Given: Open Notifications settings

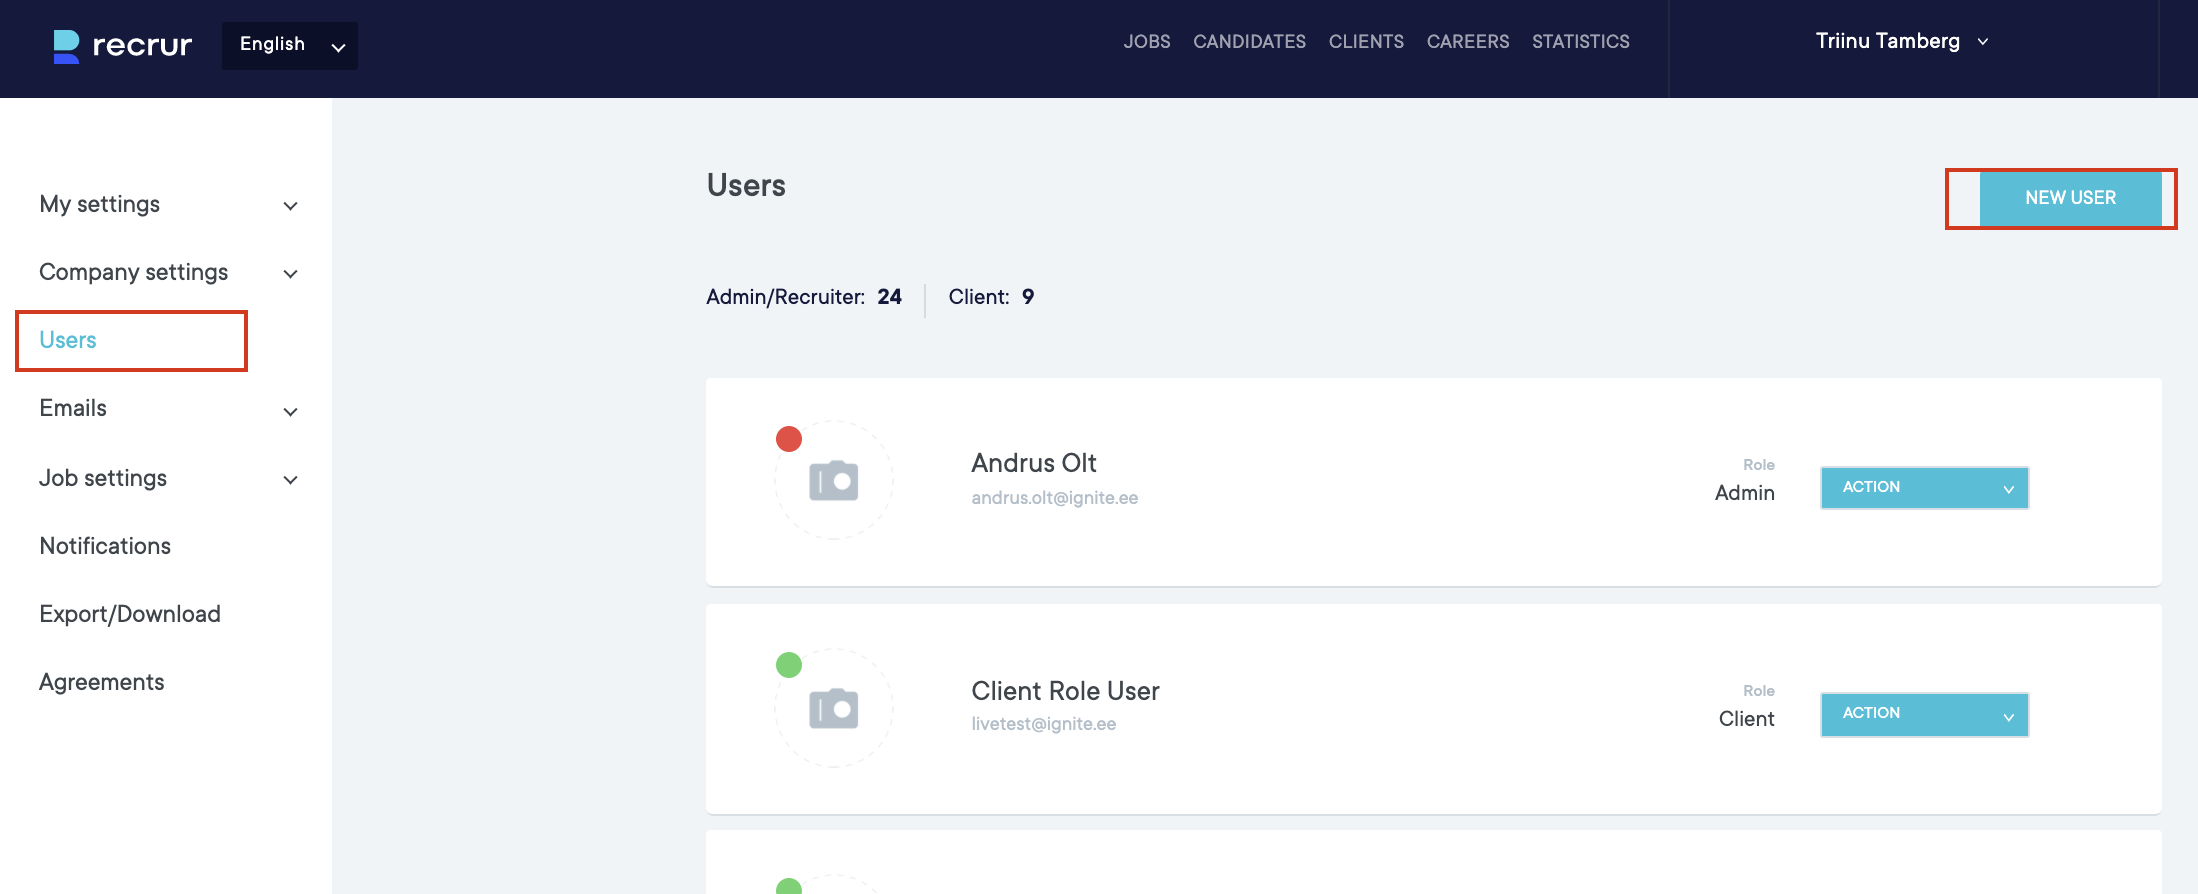Looking at the screenshot, I should click(x=105, y=546).
